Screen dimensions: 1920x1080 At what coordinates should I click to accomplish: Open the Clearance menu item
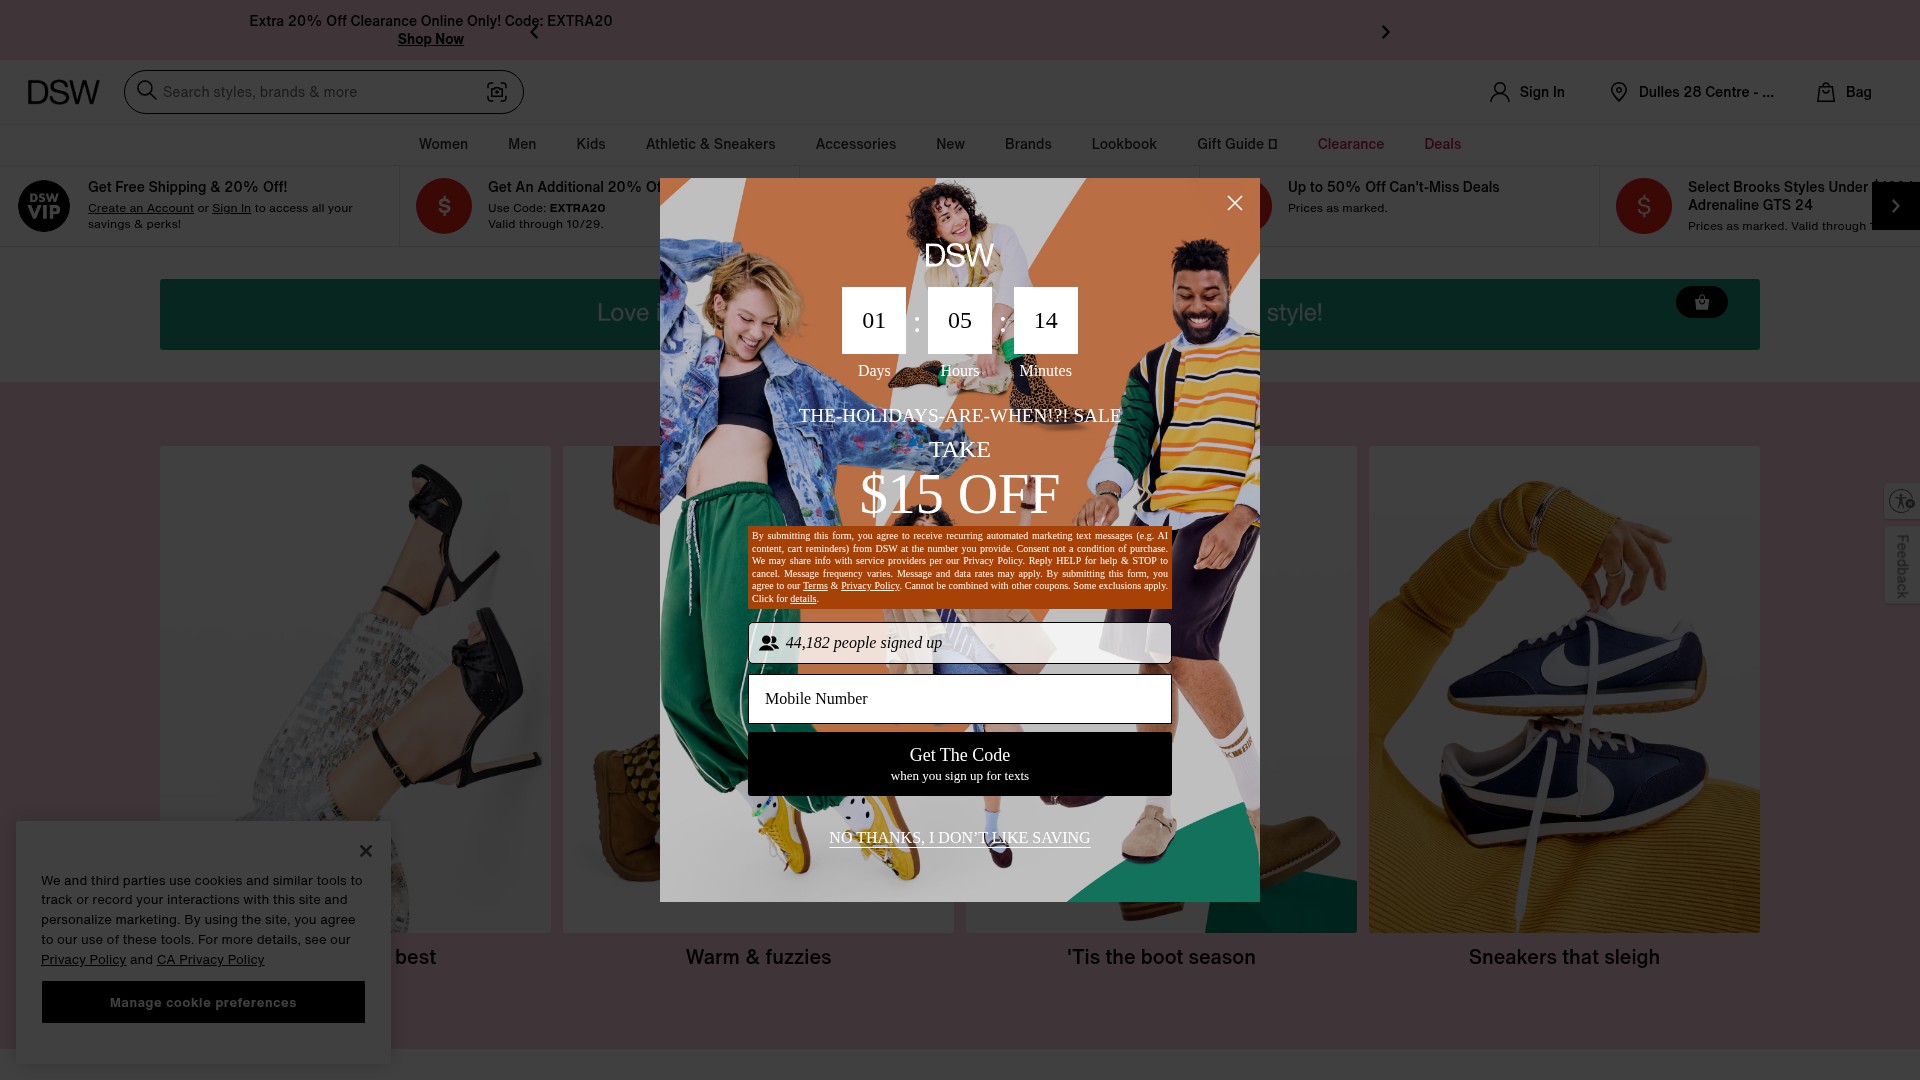[1351, 144]
